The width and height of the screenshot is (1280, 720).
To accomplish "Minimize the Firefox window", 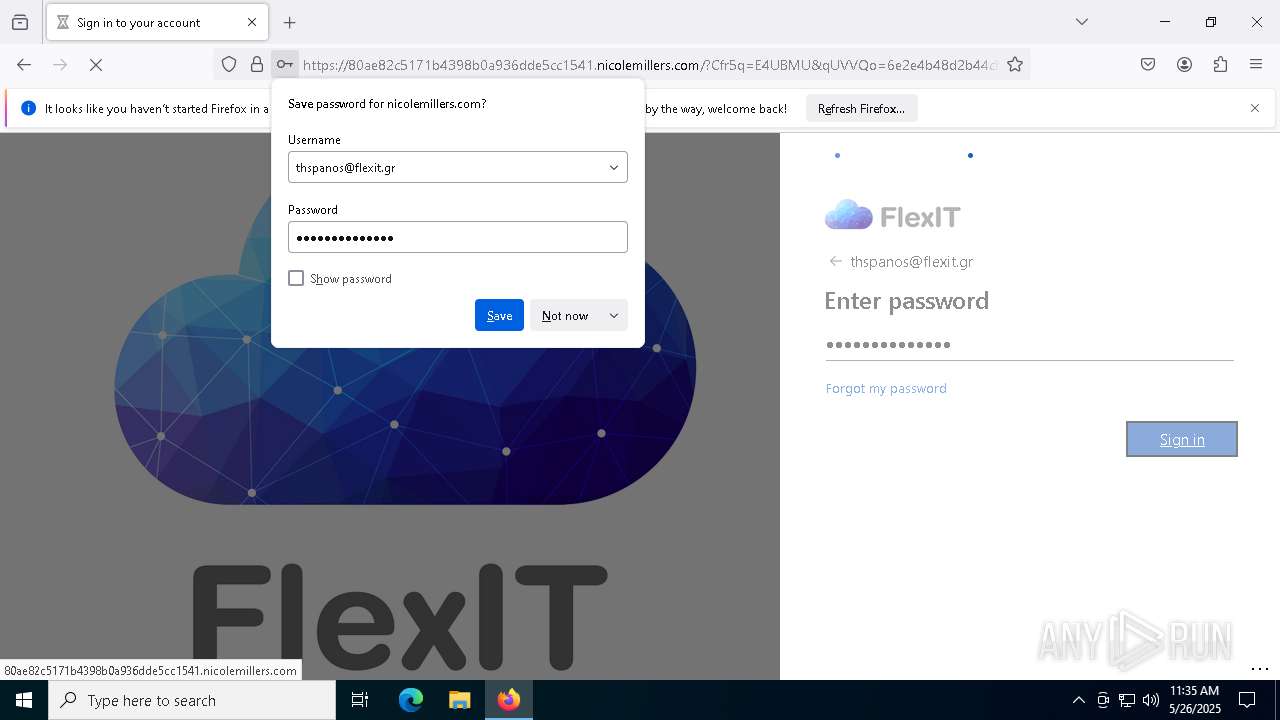I will [1165, 22].
